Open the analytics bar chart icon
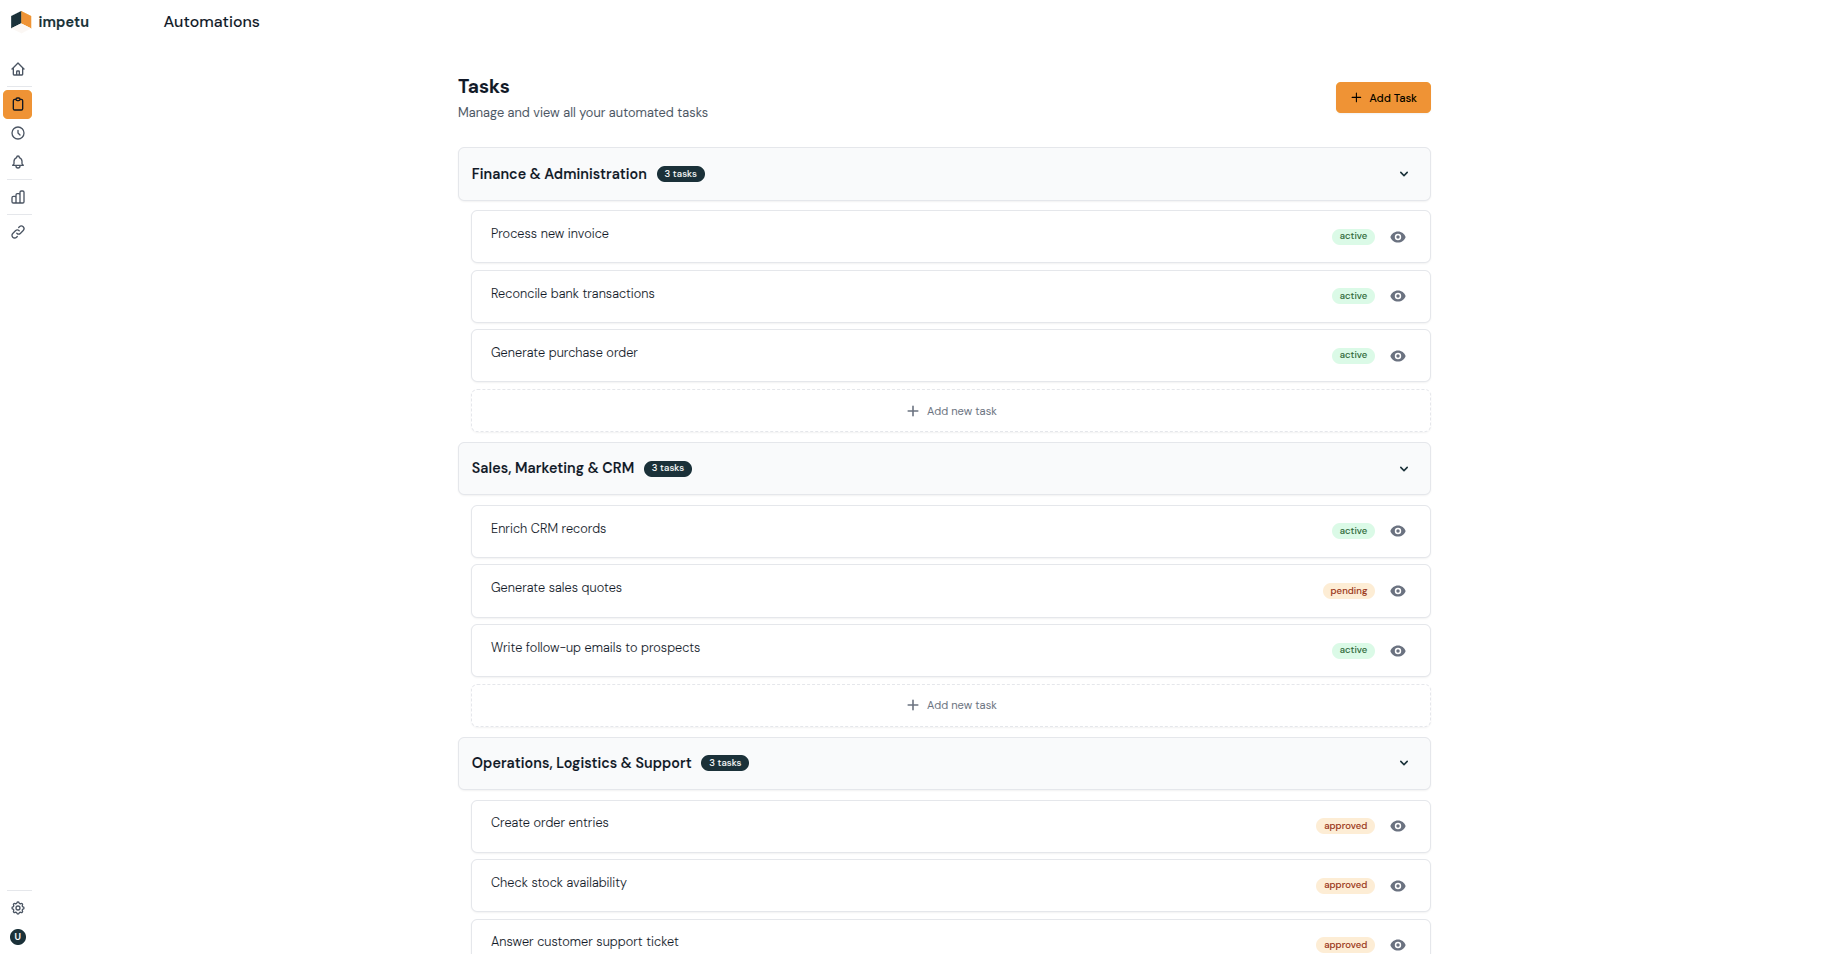This screenshot has height=954, width=1846. [18, 198]
